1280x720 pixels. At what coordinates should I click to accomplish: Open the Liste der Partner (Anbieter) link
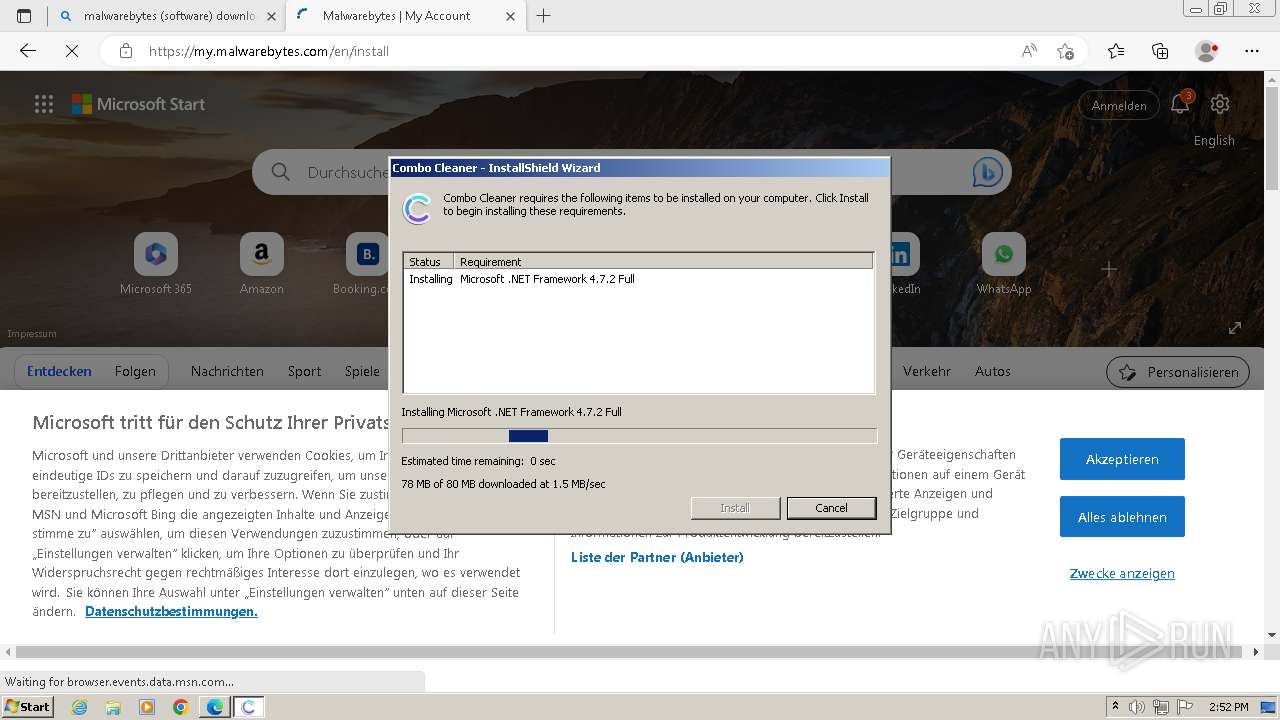657,557
